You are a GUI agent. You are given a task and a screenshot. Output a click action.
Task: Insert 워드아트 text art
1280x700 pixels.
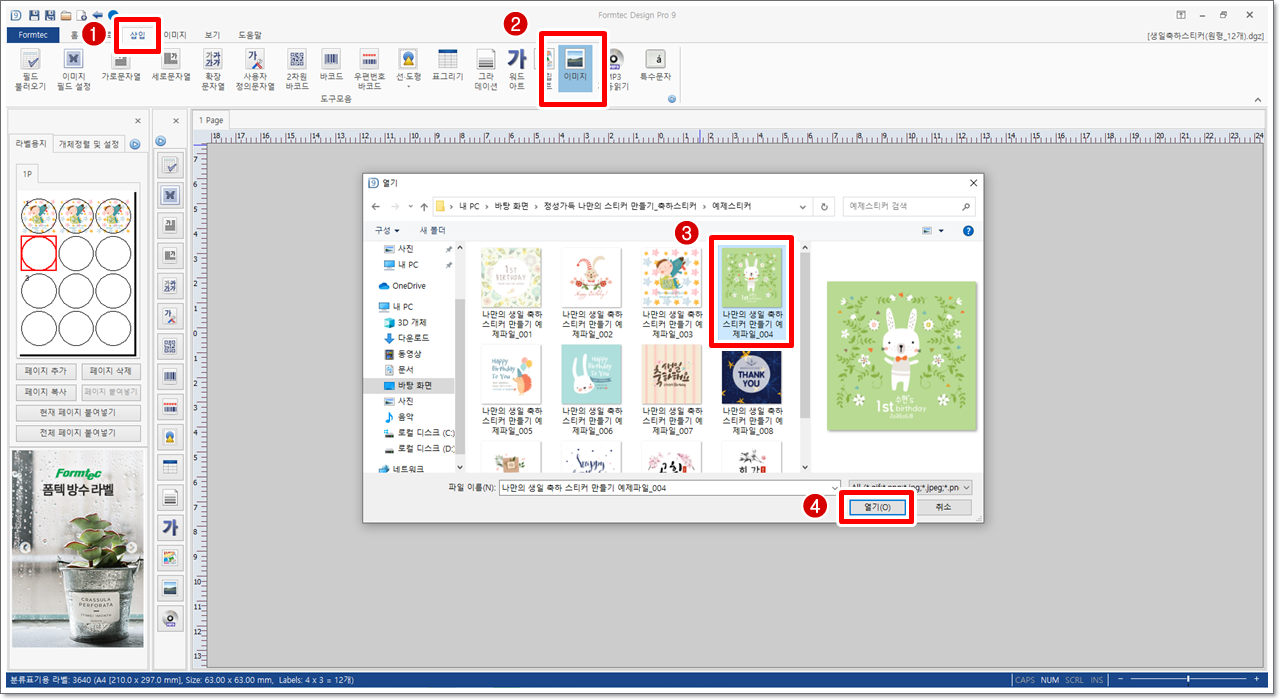pos(517,69)
